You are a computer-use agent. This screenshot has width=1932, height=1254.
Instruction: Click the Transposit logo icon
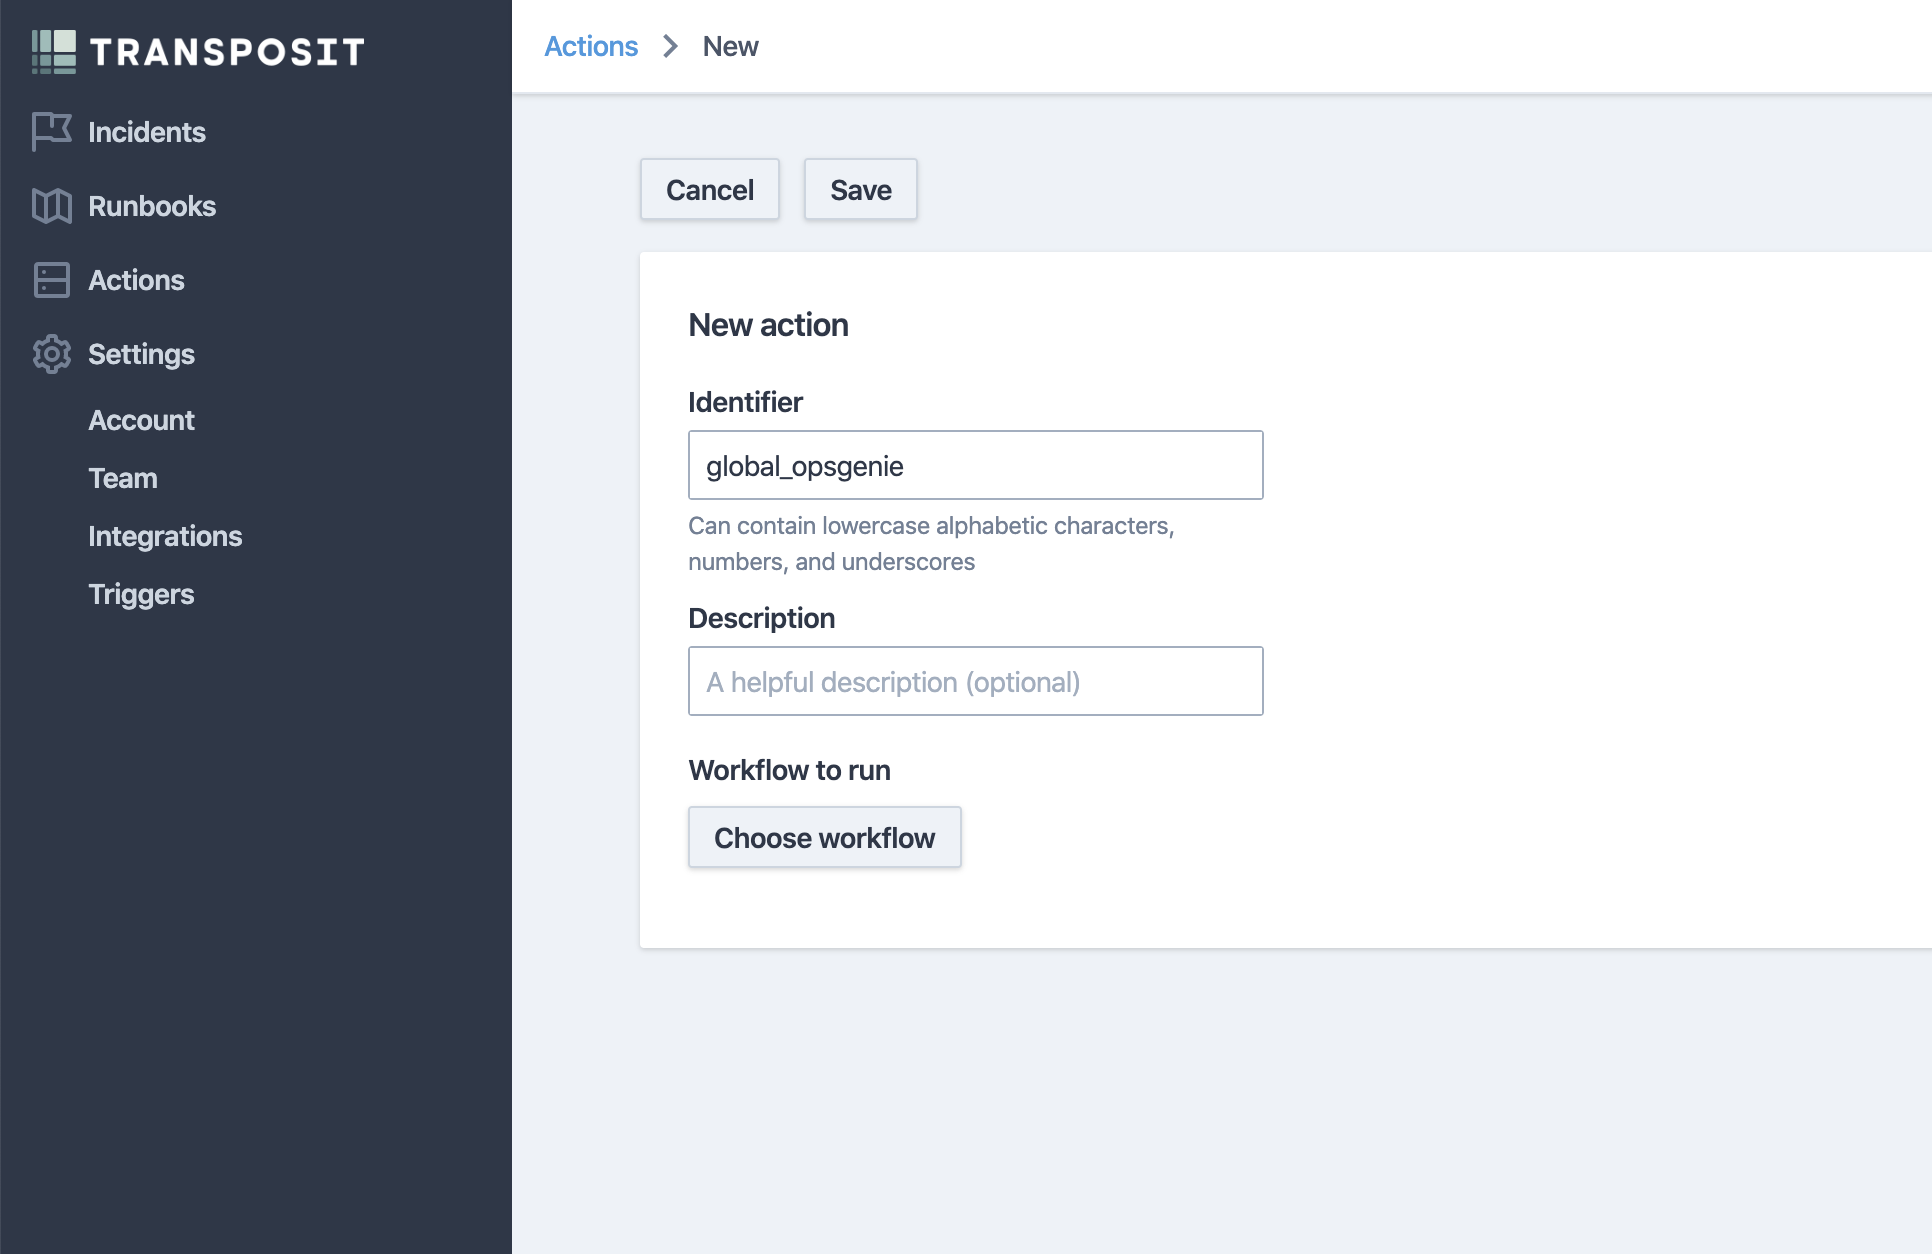pos(54,52)
